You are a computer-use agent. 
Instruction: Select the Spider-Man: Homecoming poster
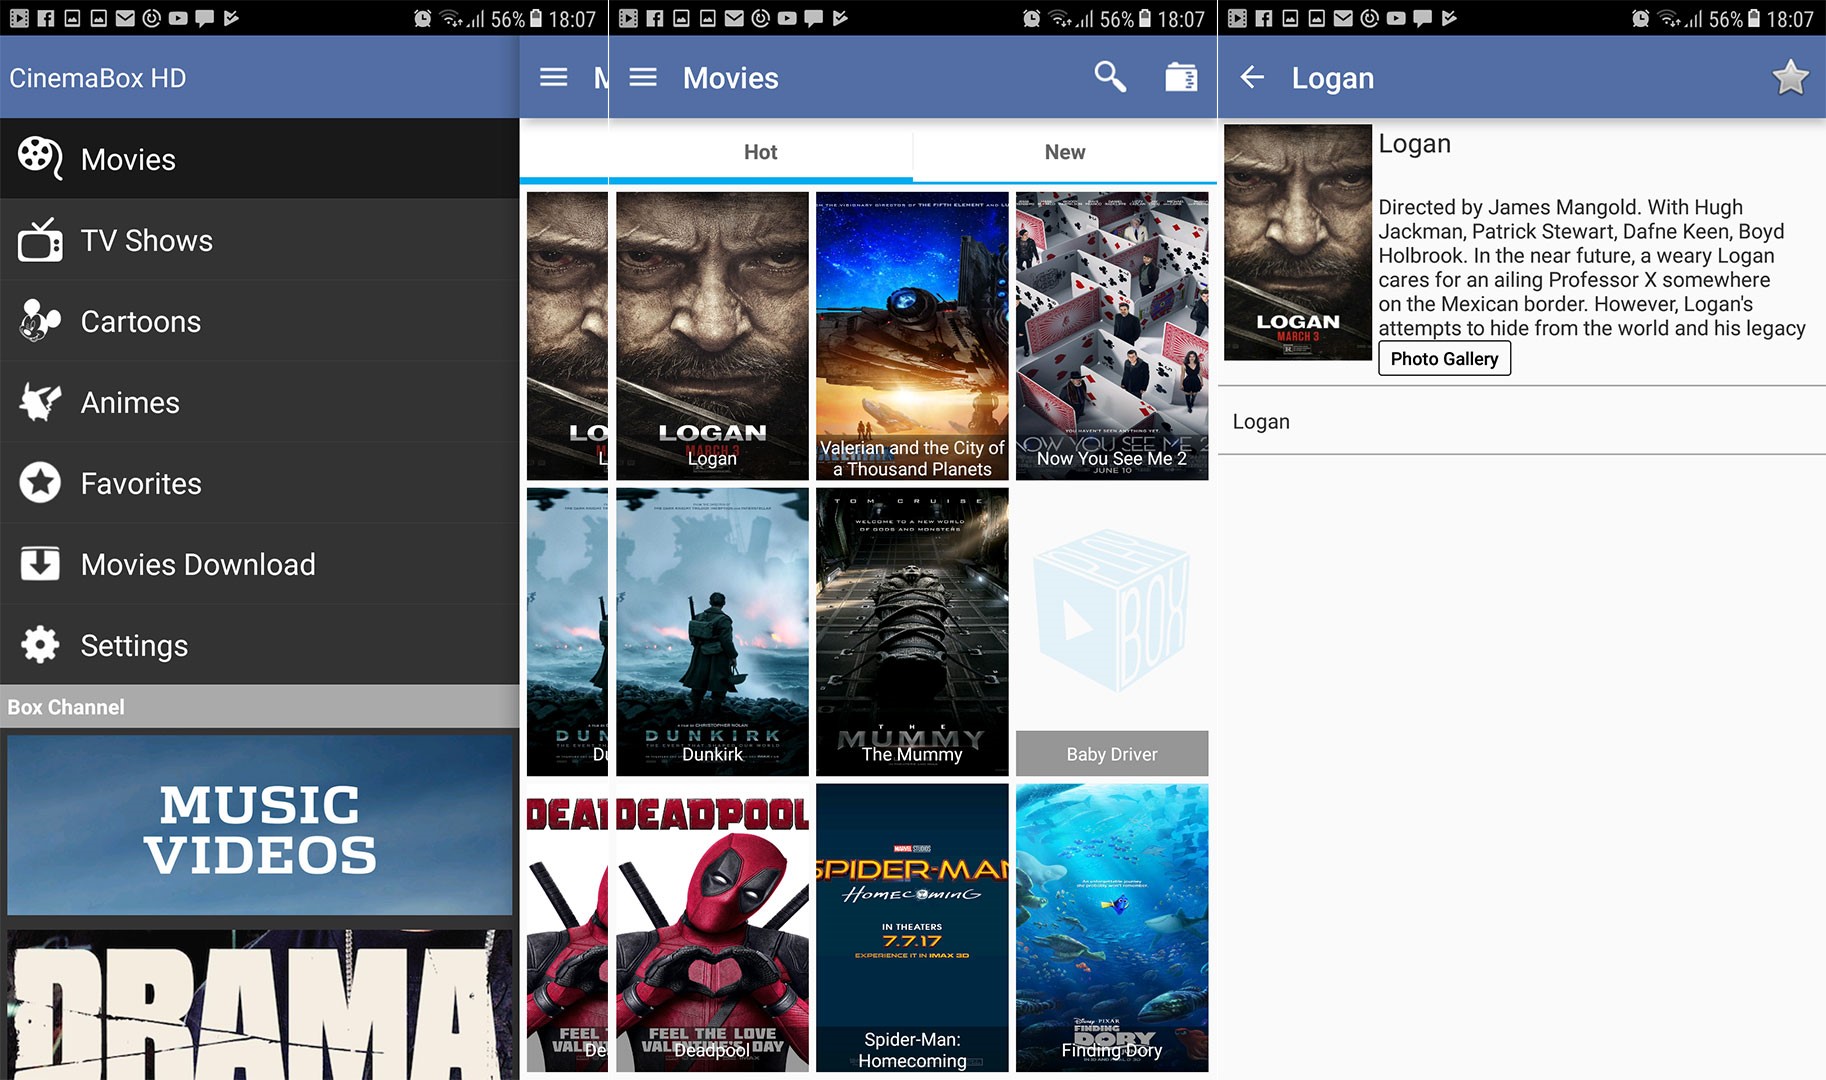(912, 928)
